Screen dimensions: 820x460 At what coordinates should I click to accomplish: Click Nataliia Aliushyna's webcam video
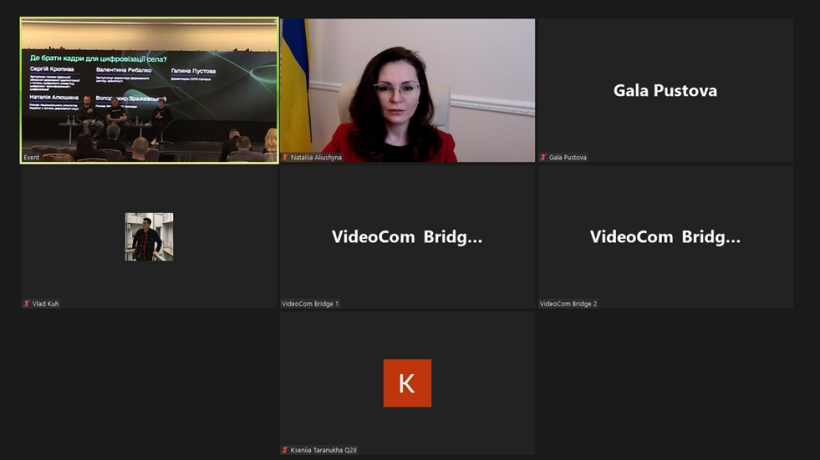point(407,90)
